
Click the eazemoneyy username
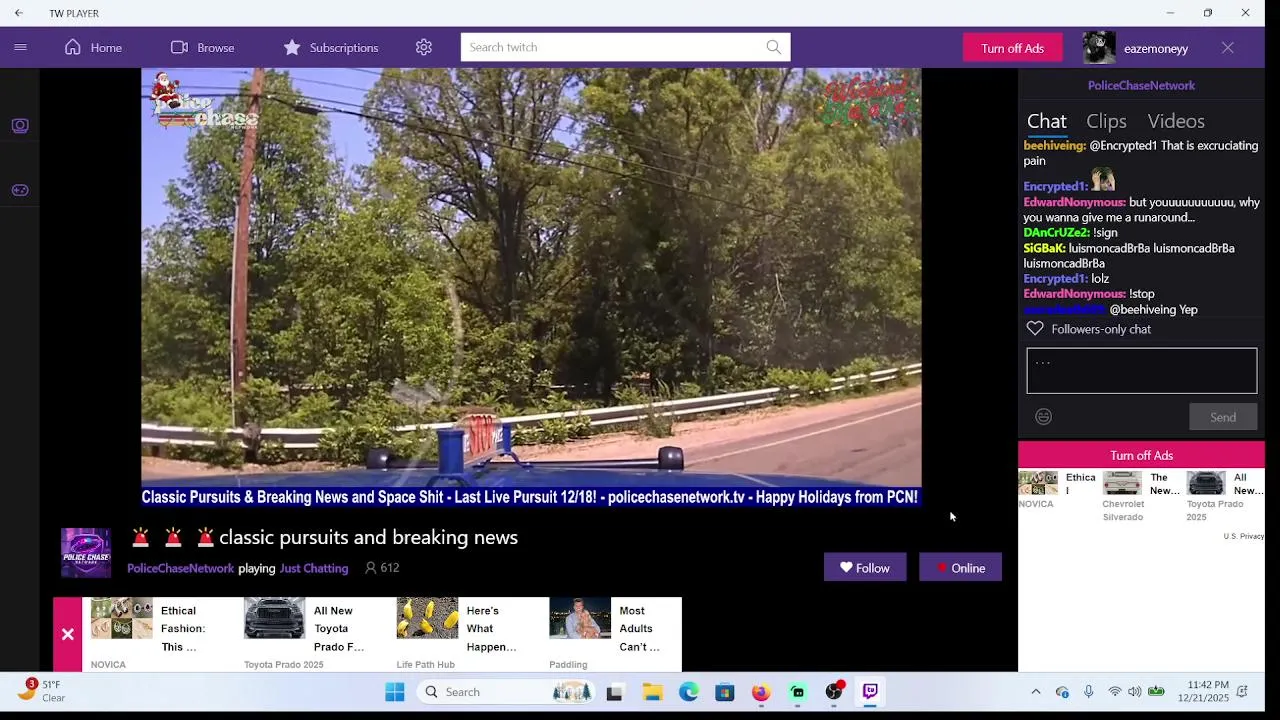pyautogui.click(x=1155, y=48)
